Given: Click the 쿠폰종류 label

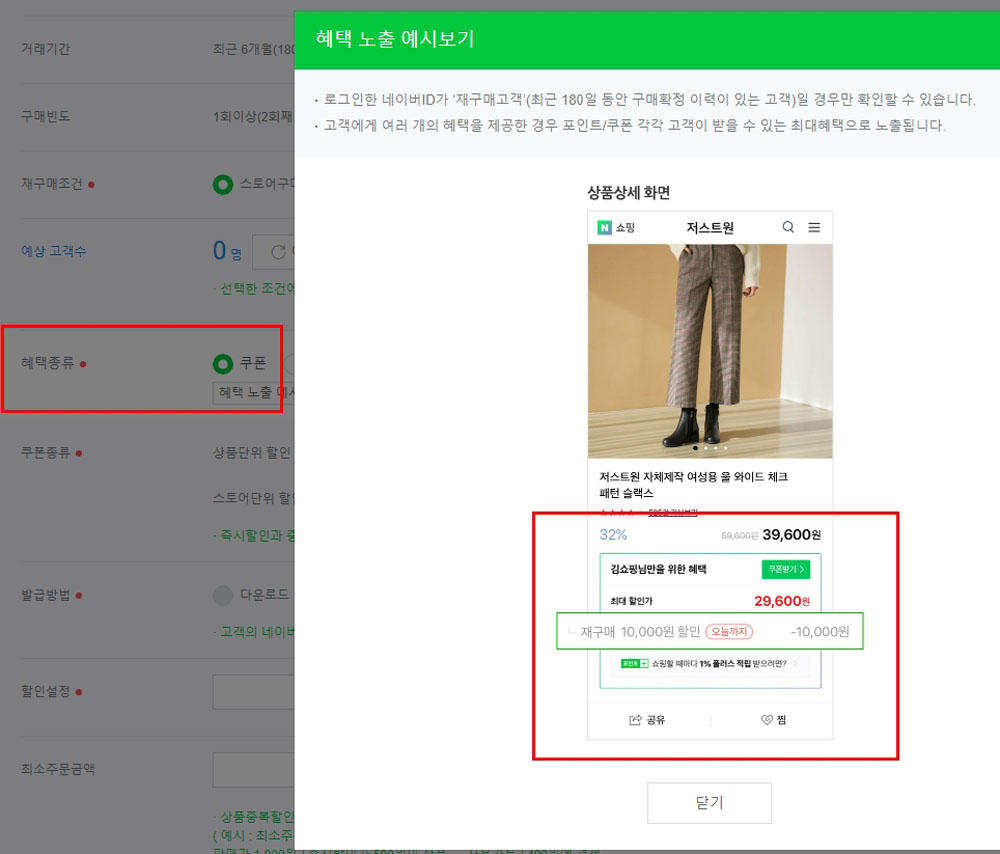Looking at the screenshot, I should 45,453.
